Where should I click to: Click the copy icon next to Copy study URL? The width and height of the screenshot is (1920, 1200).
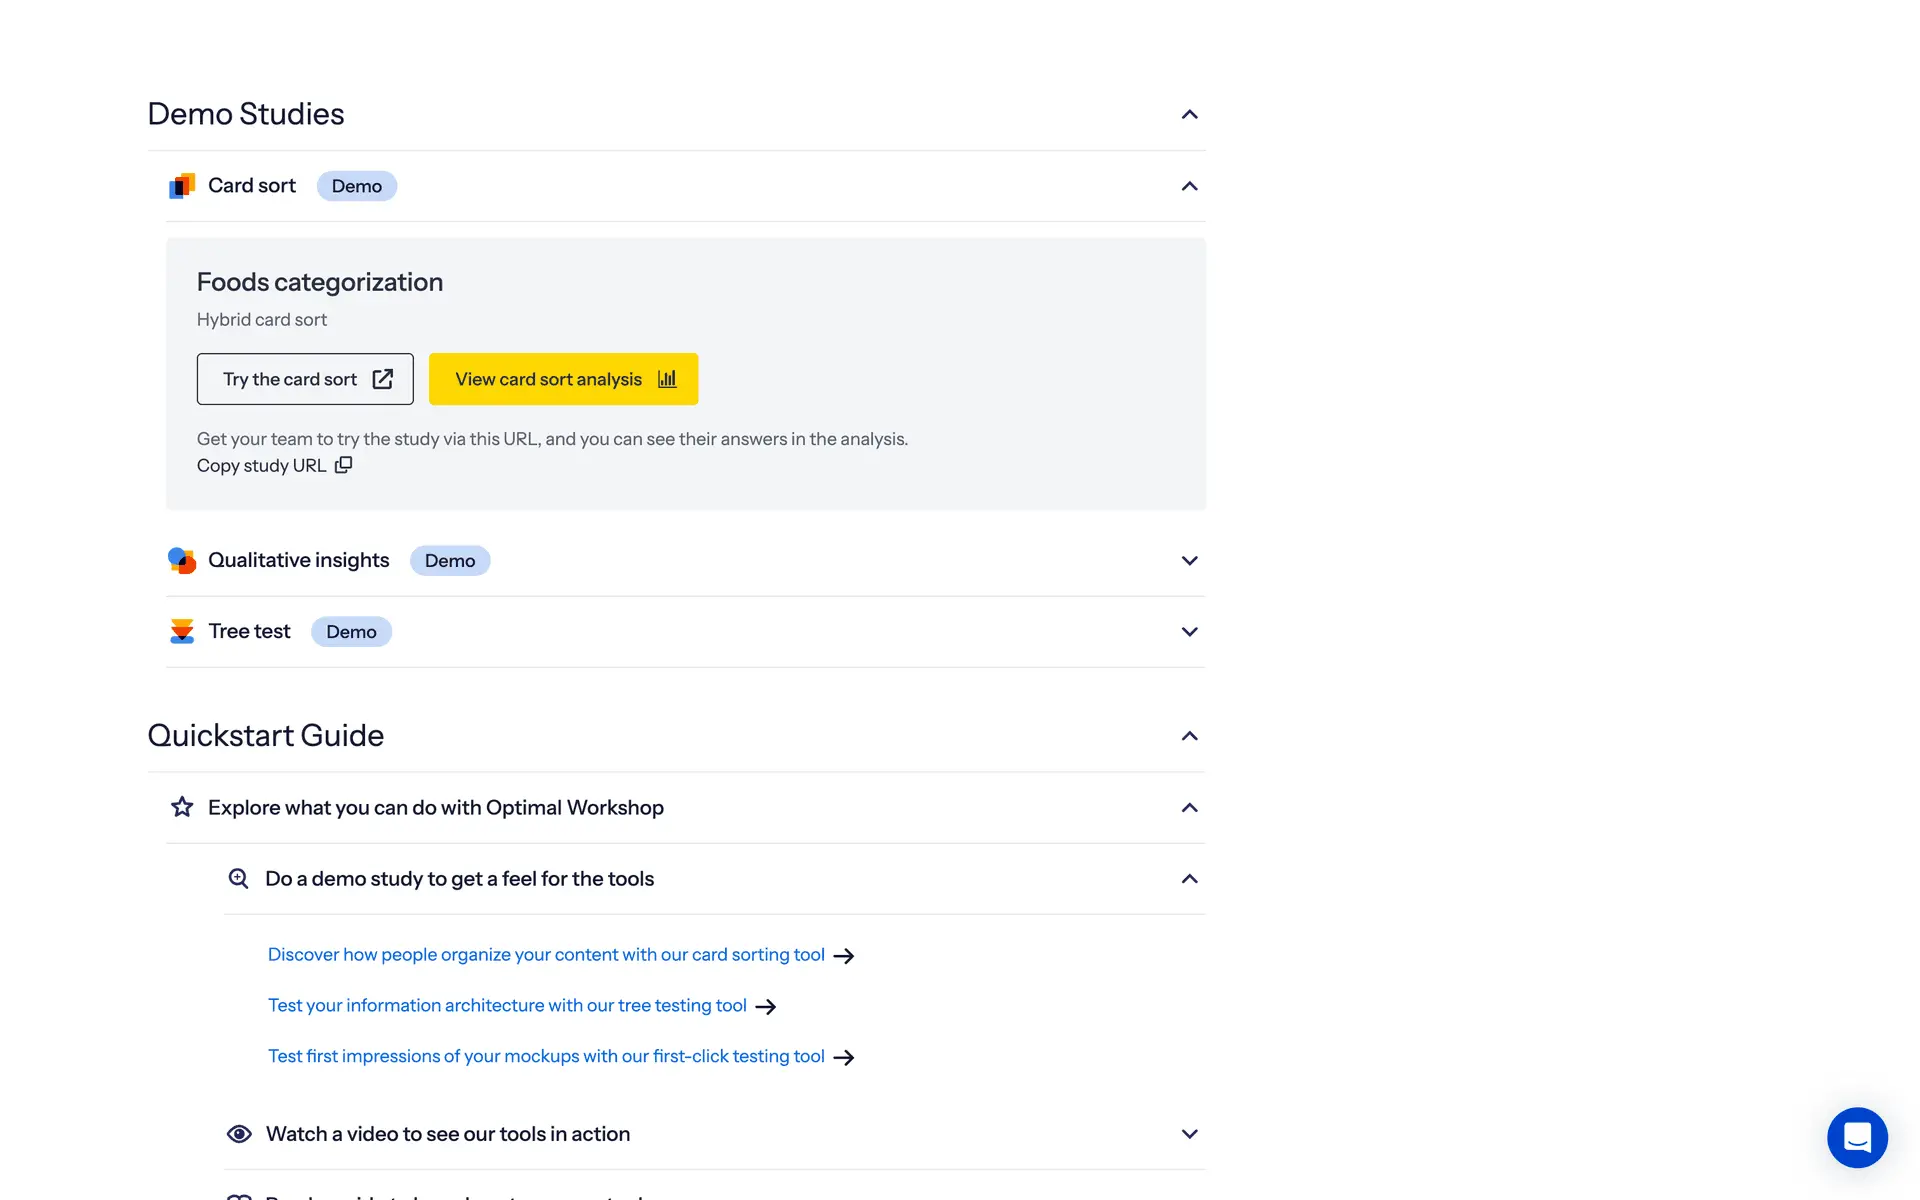point(343,465)
